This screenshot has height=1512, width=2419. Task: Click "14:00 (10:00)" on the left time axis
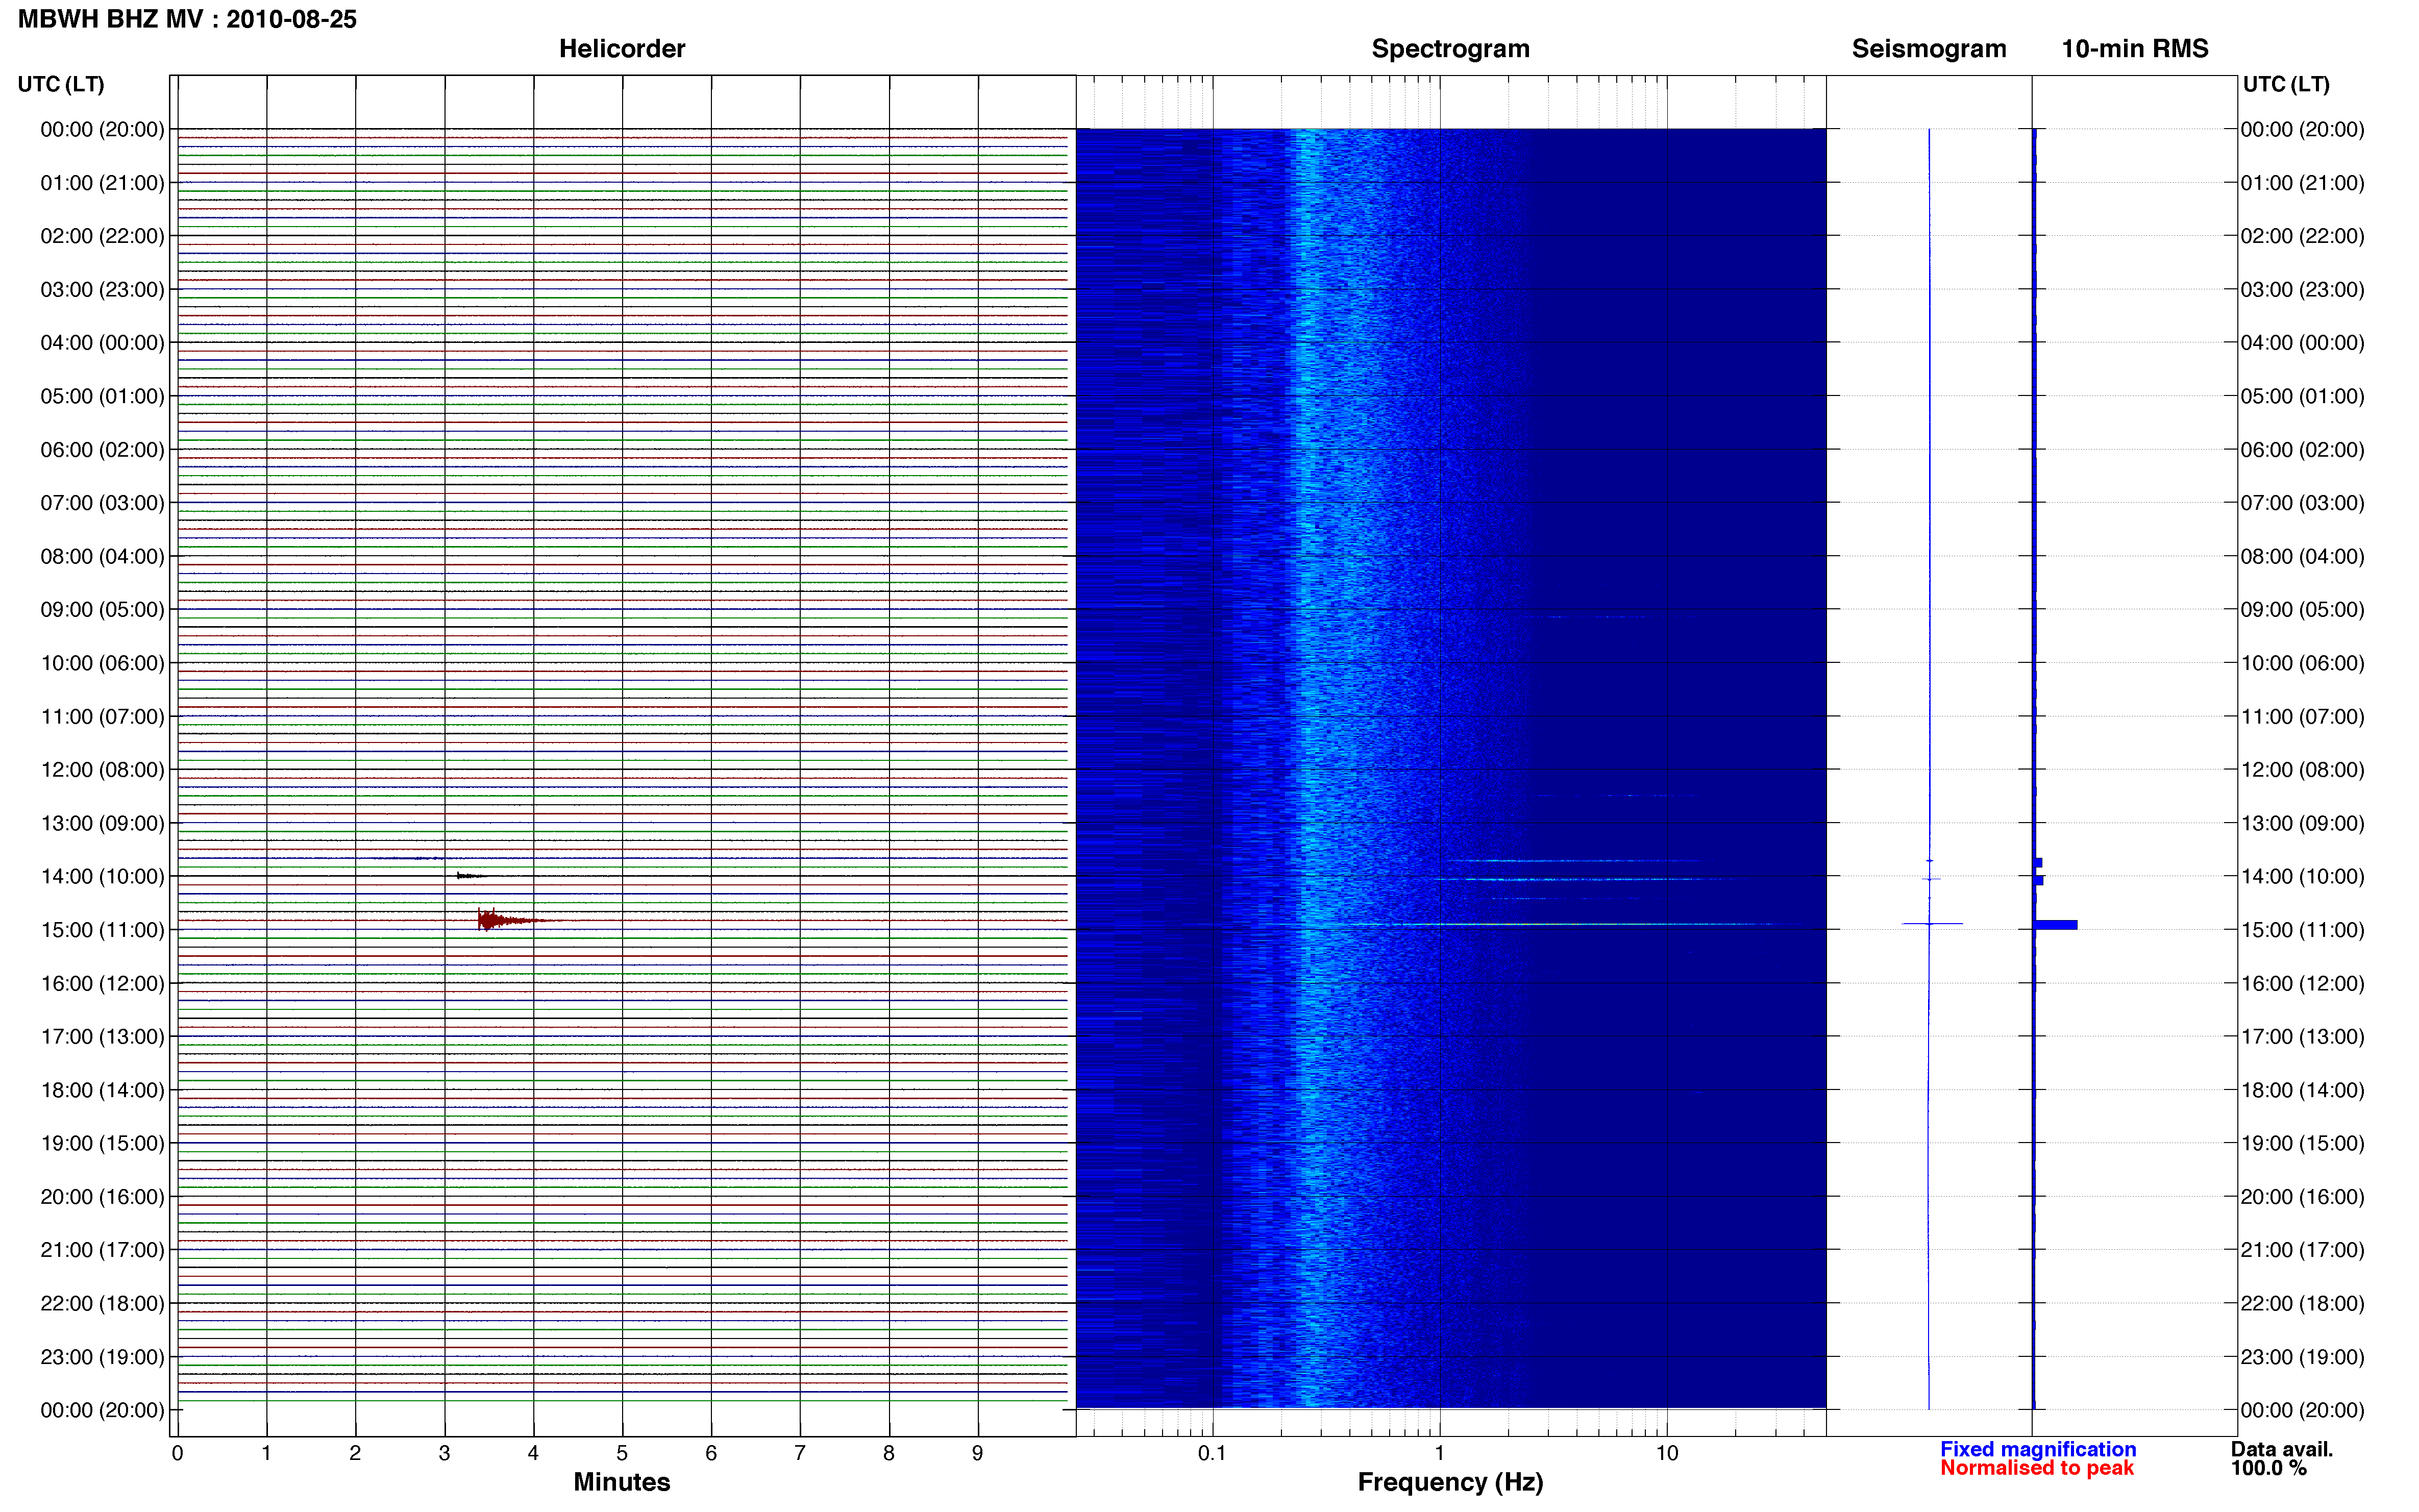102,877
